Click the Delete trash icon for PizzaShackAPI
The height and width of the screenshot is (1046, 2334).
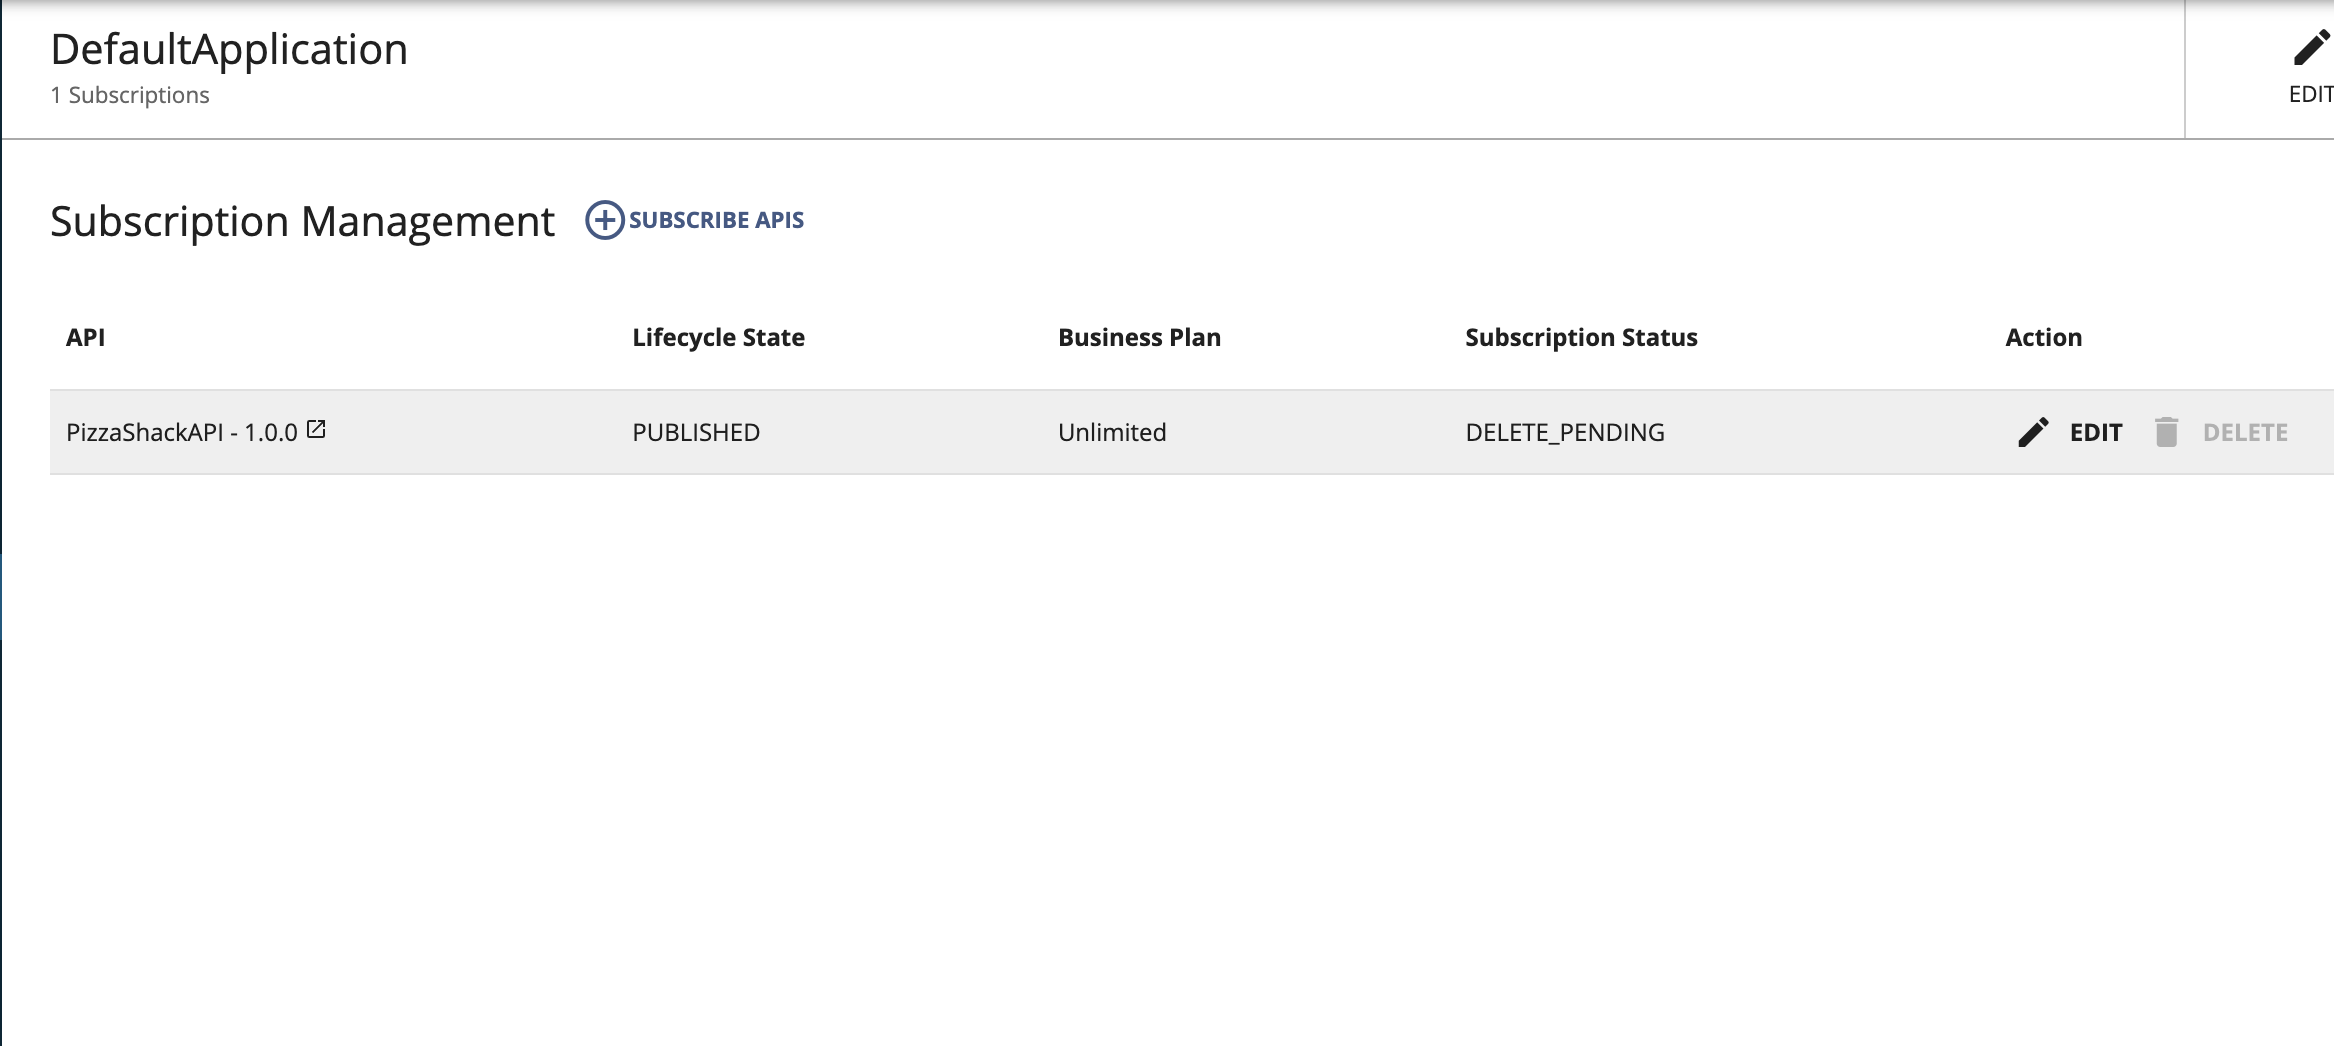(x=2168, y=431)
